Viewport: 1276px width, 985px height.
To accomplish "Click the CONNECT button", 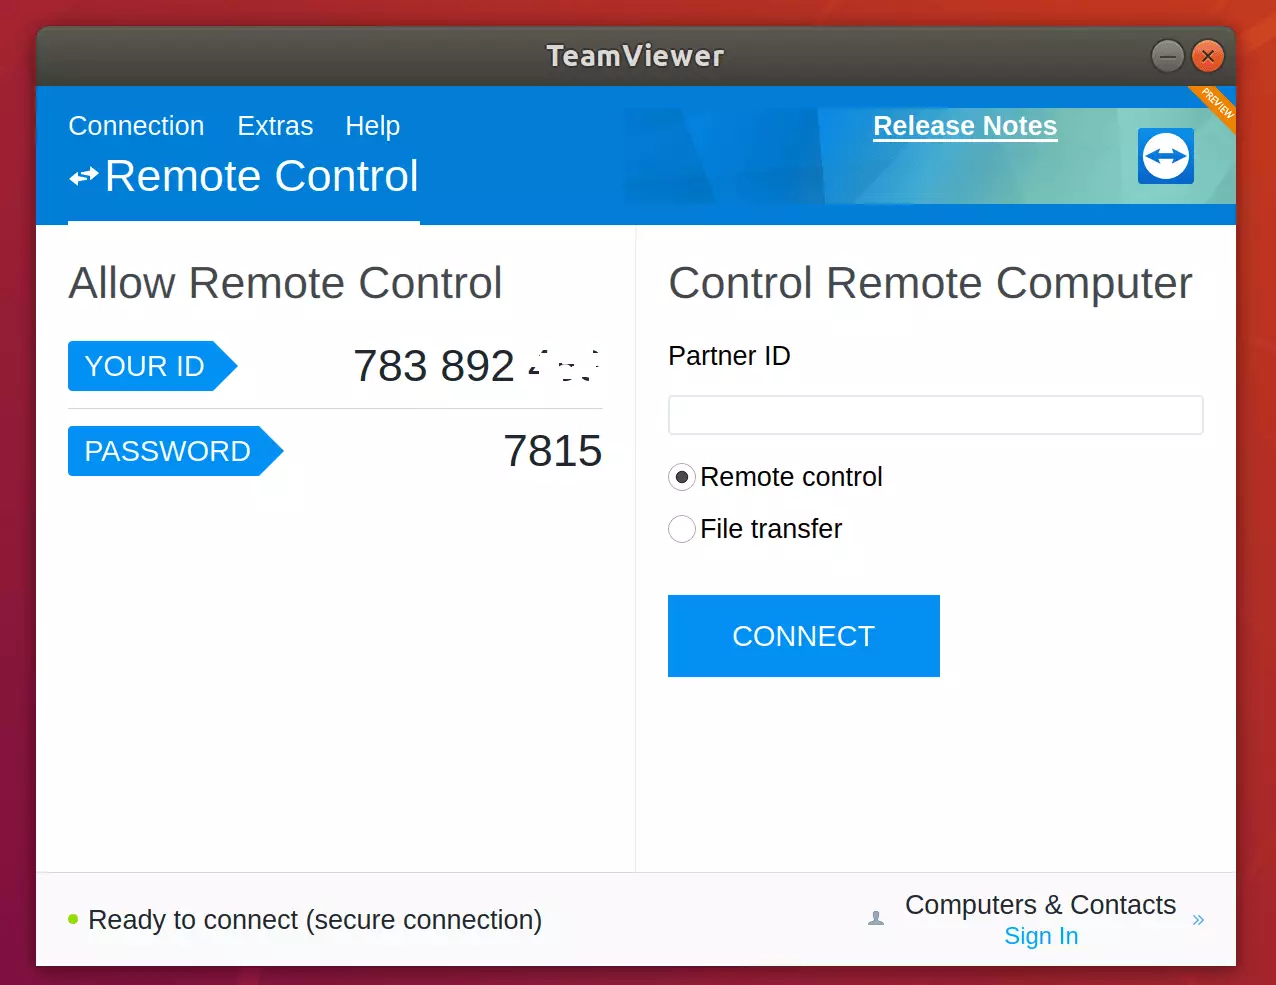I will [804, 636].
